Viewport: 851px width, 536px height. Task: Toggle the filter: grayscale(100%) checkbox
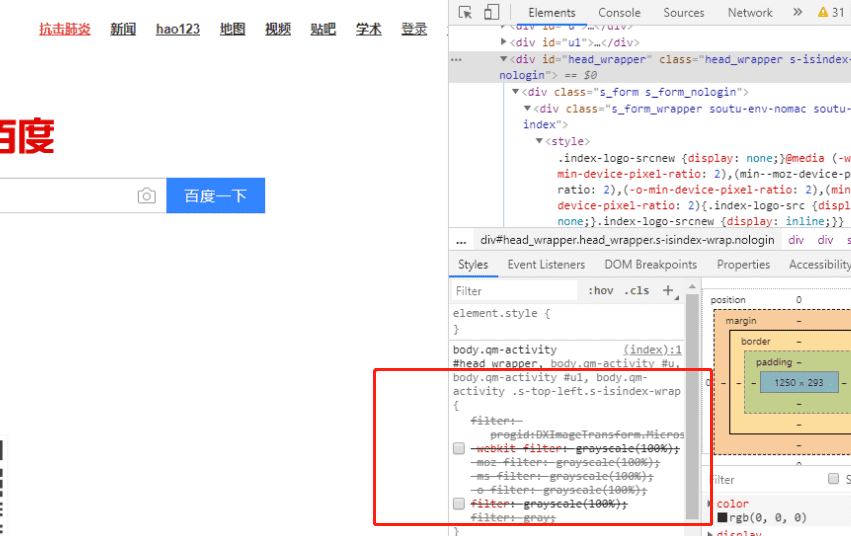pos(459,503)
